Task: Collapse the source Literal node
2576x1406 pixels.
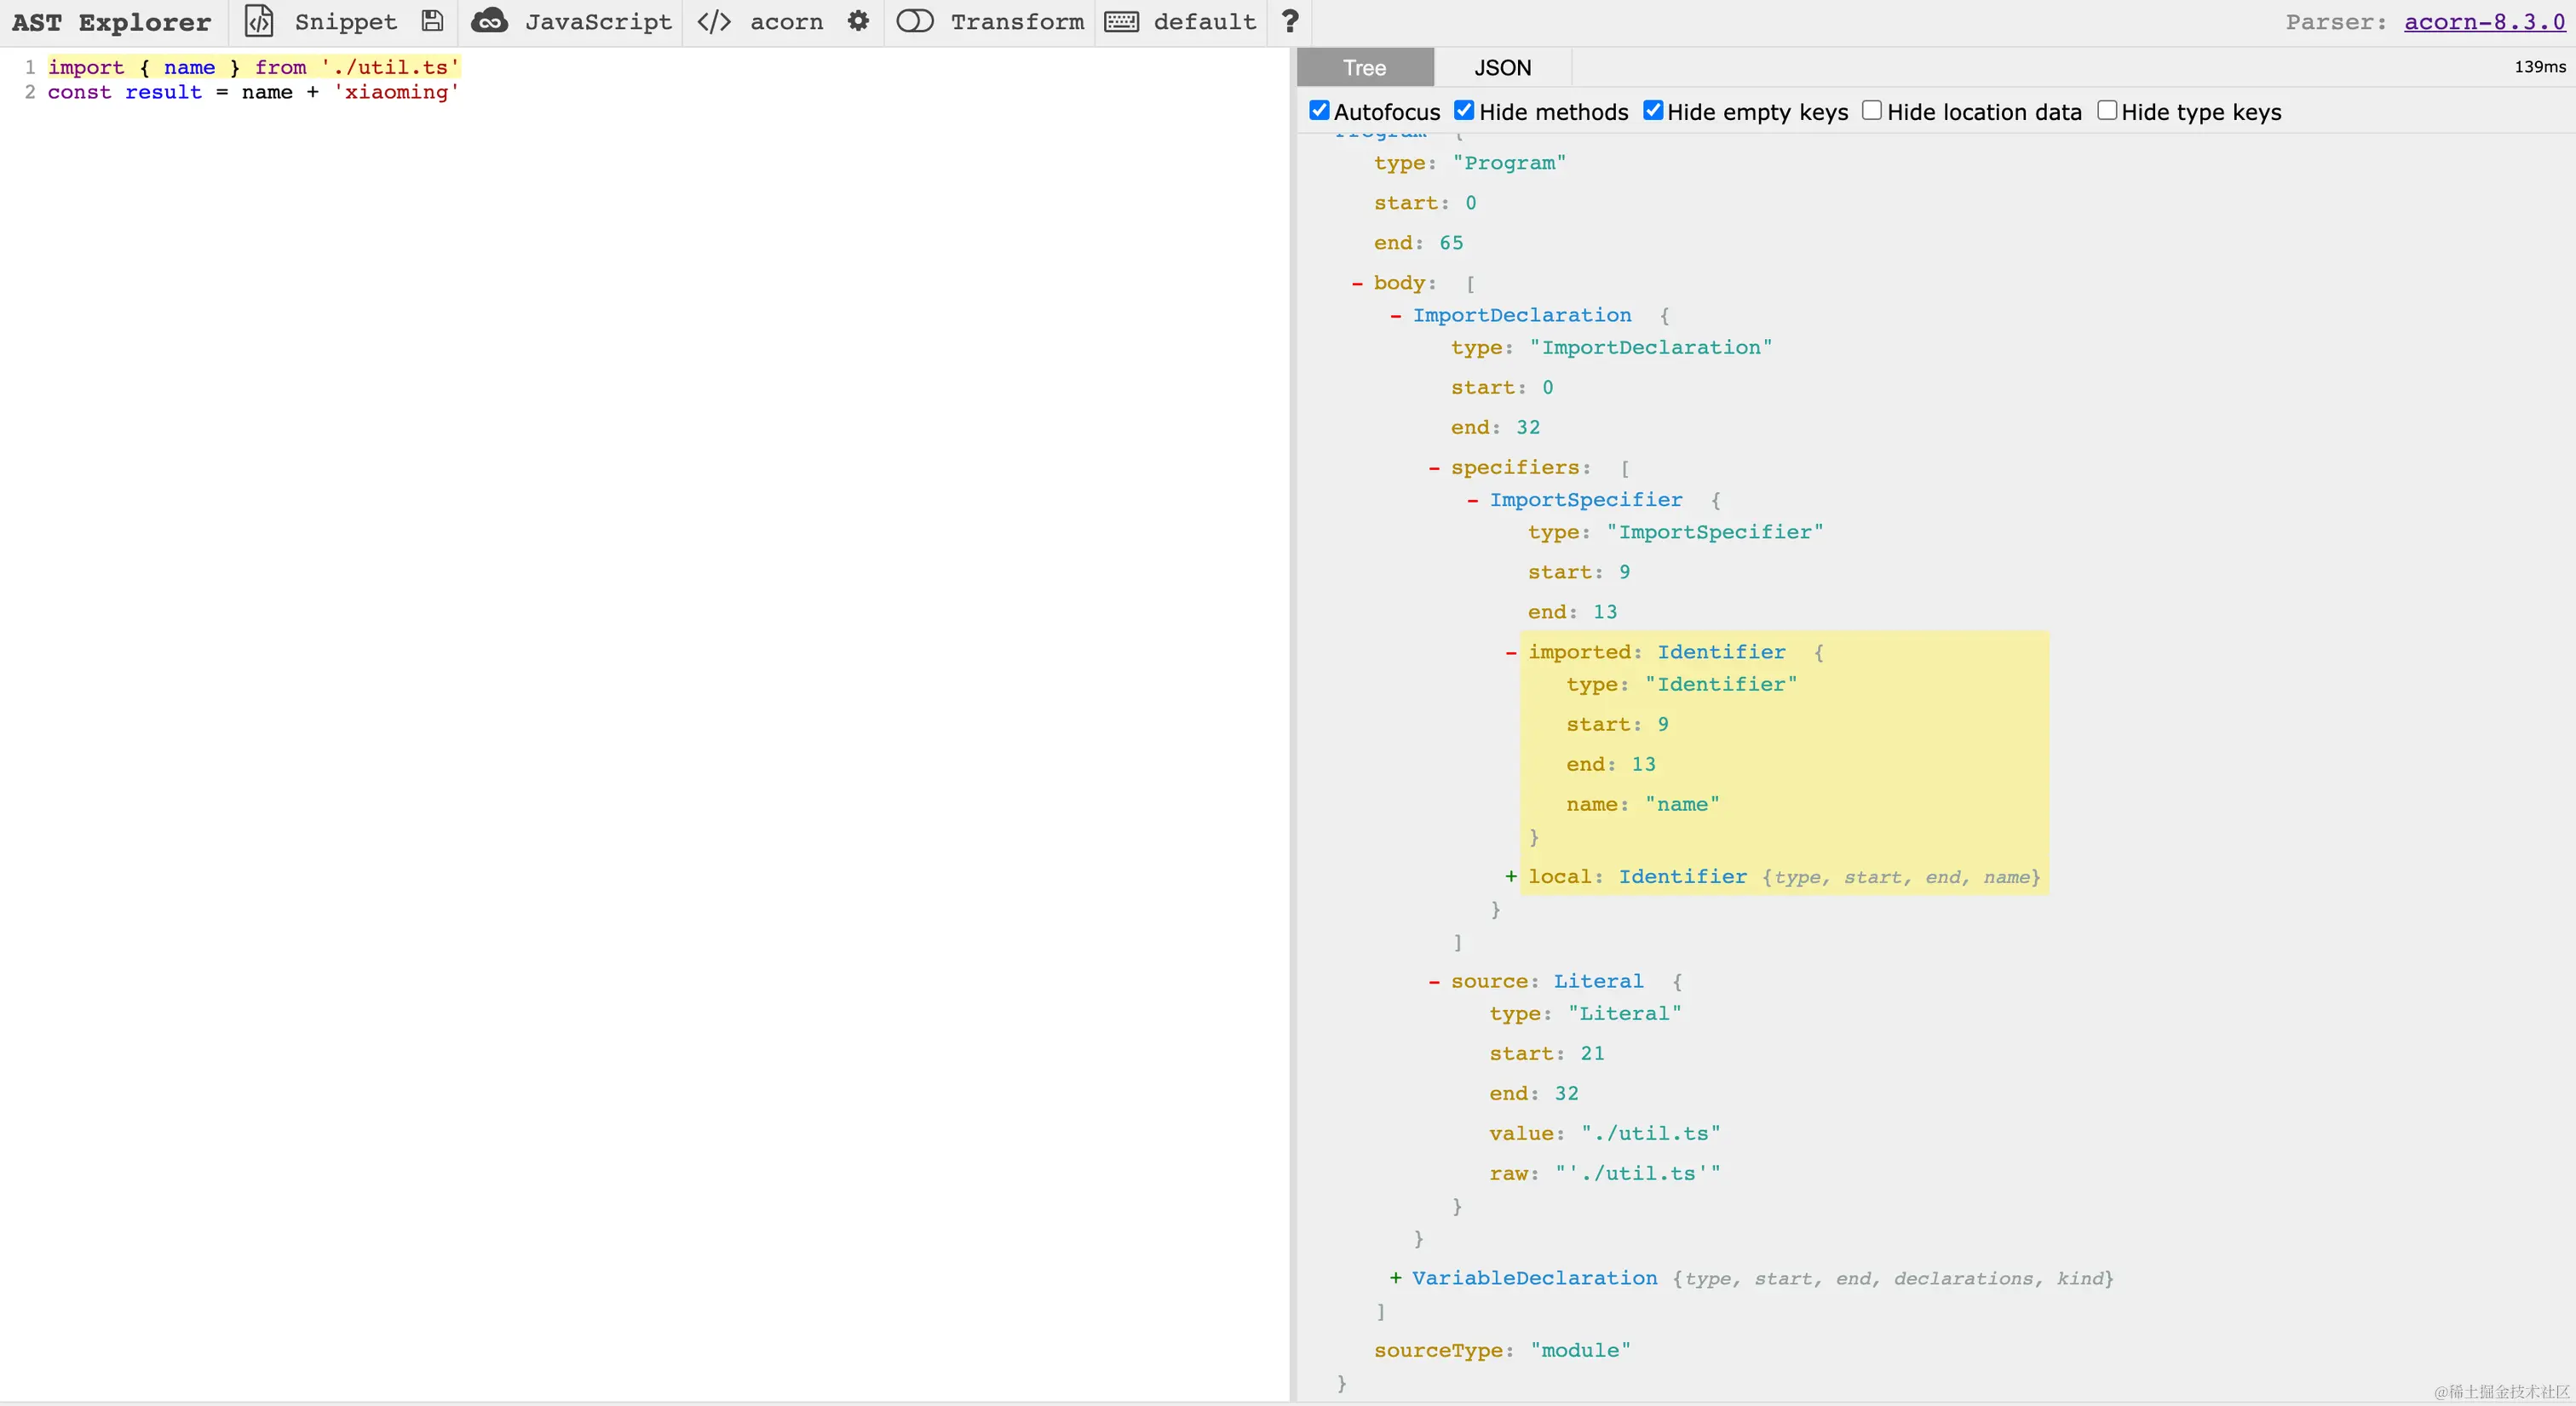Action: 1434,982
